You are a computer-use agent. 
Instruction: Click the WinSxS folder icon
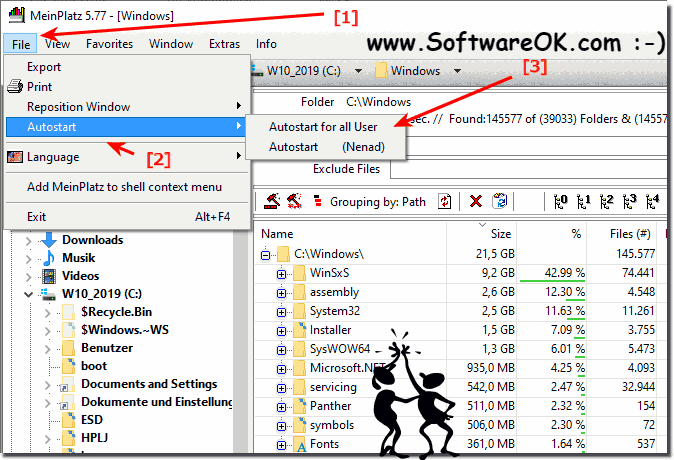click(x=299, y=273)
